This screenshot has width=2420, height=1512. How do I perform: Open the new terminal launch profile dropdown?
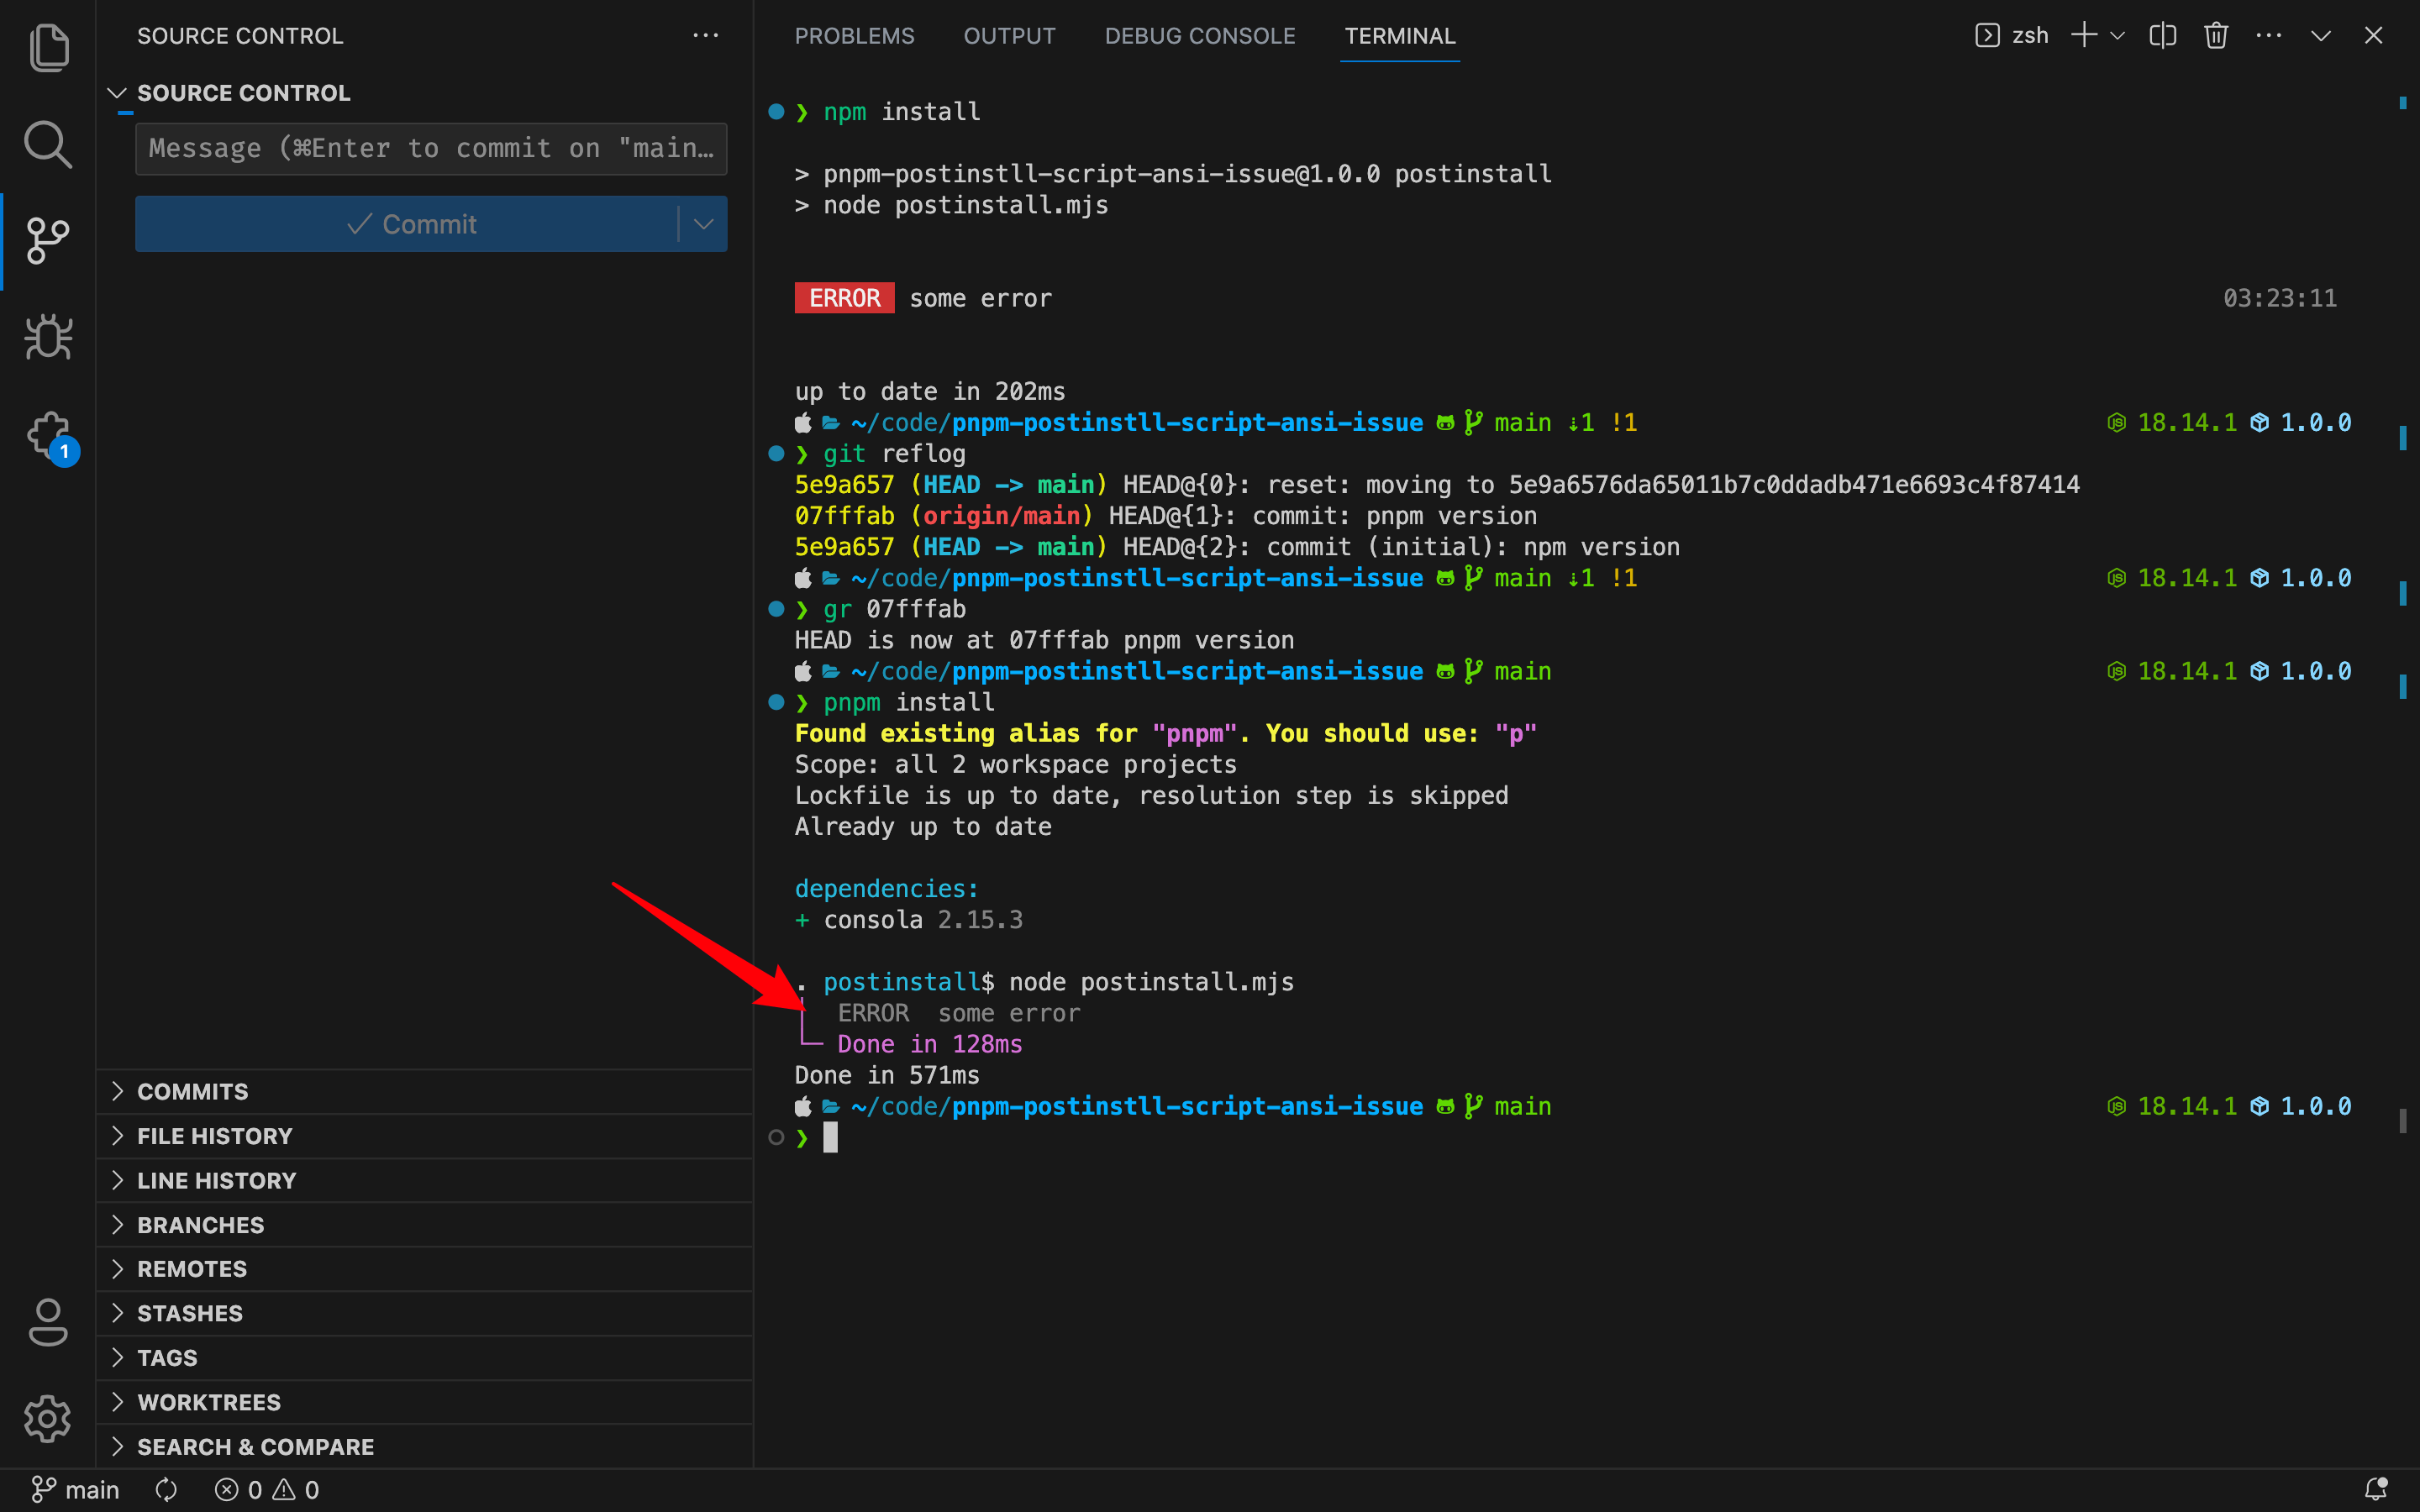[2117, 36]
